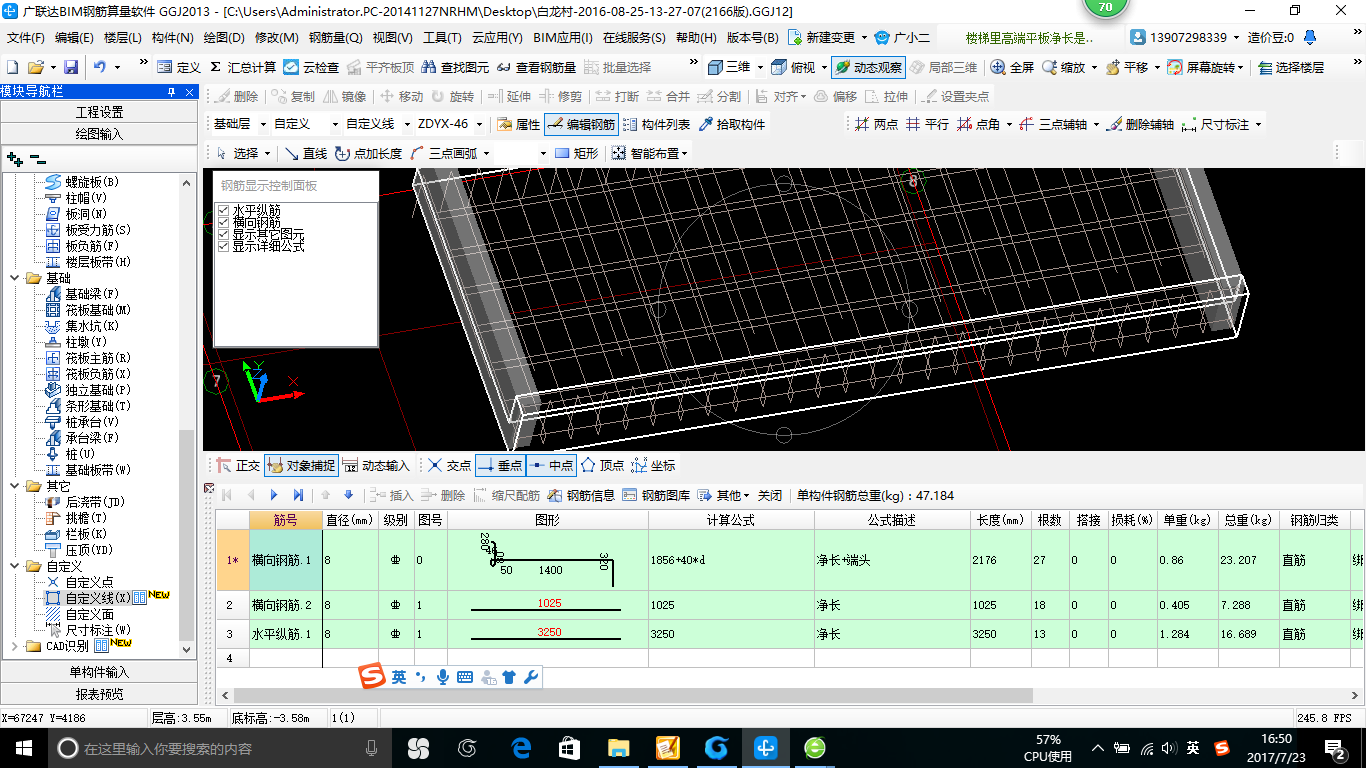This screenshot has width=1366, height=768.
Task: Toggle 显示其它图元 checkbox
Action: pos(223,234)
